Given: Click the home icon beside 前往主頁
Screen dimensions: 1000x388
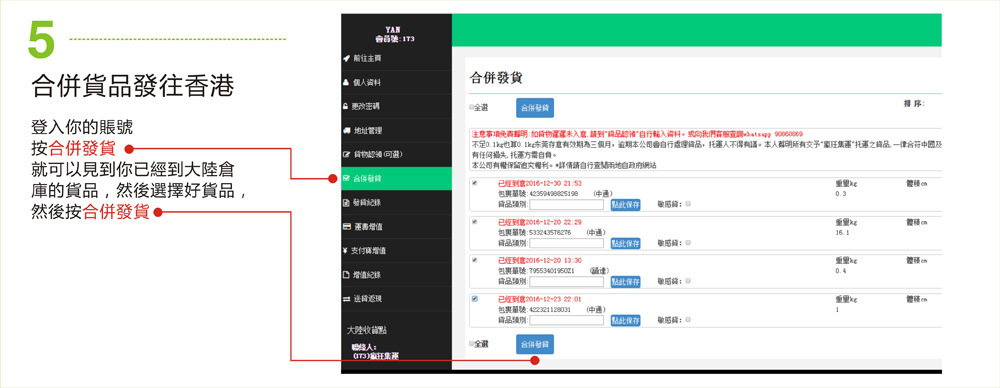Looking at the screenshot, I should pyautogui.click(x=346, y=59).
